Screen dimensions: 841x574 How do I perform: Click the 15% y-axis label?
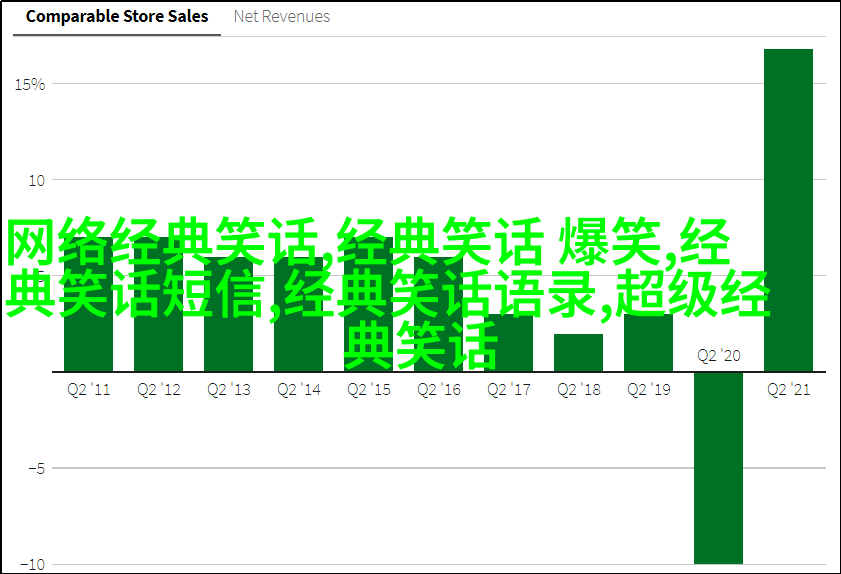point(30,85)
